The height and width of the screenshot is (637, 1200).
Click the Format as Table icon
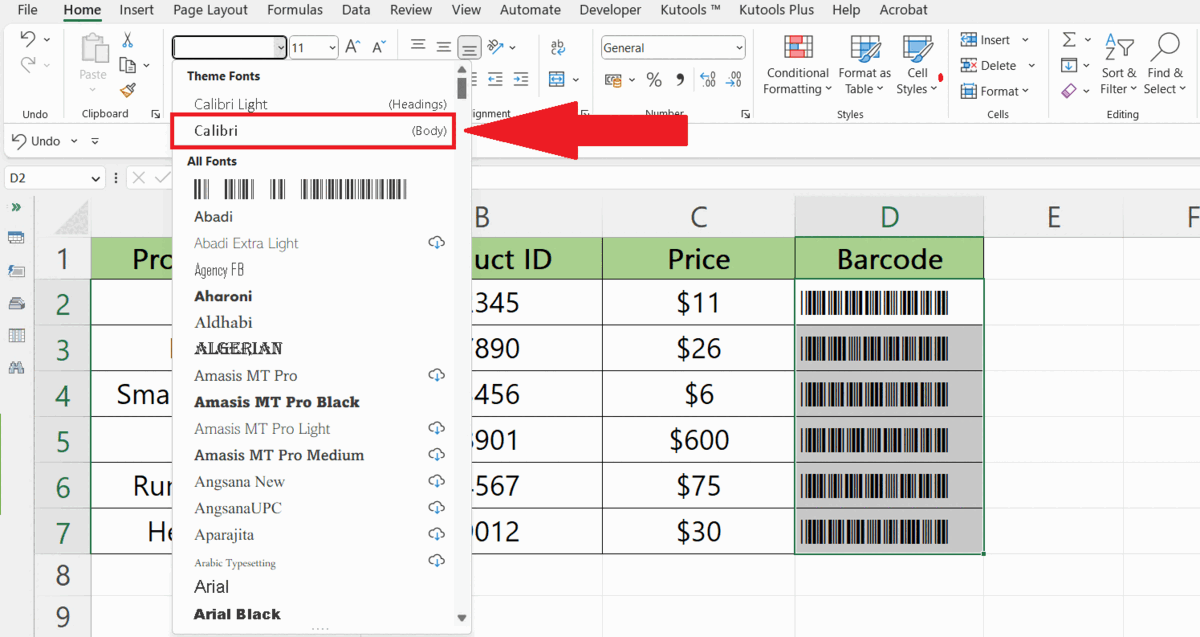[x=864, y=65]
